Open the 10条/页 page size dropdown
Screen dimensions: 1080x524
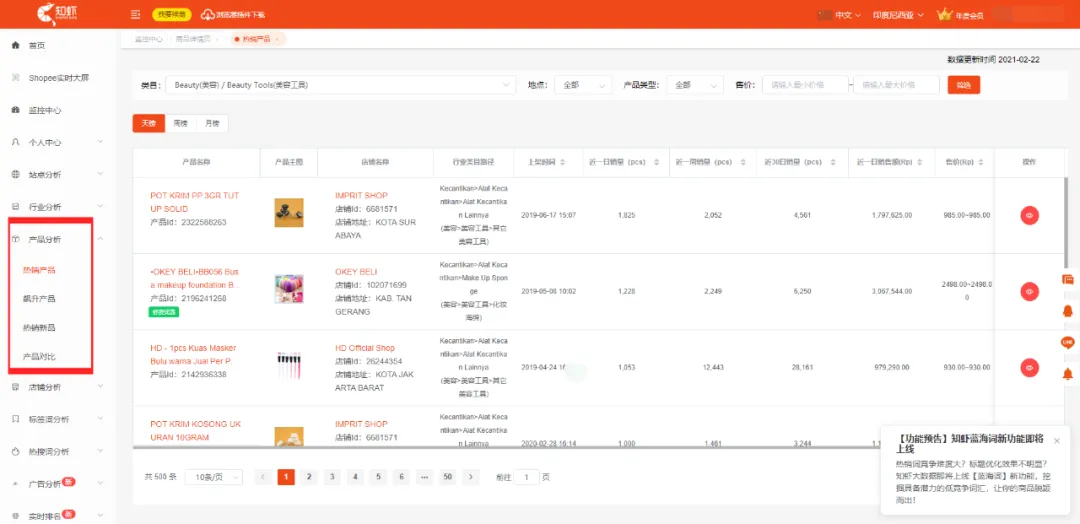[x=214, y=476]
